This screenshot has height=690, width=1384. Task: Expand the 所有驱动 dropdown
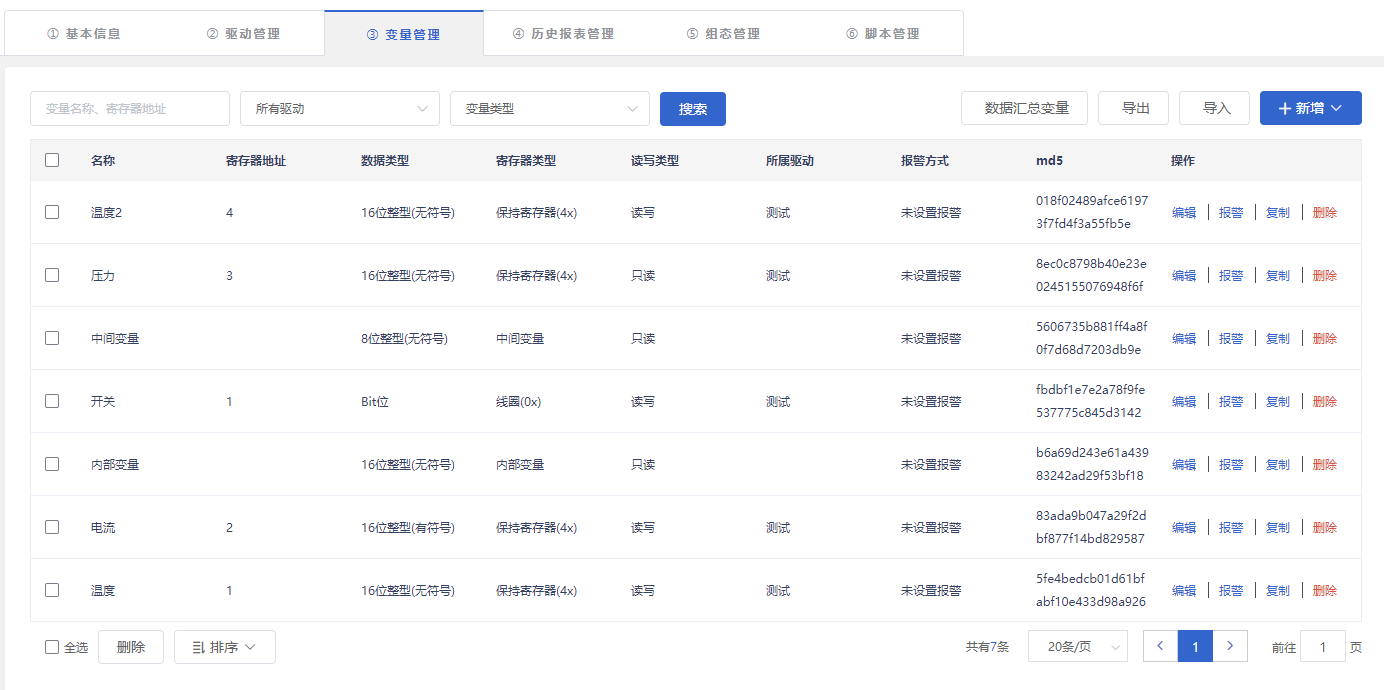[340, 109]
